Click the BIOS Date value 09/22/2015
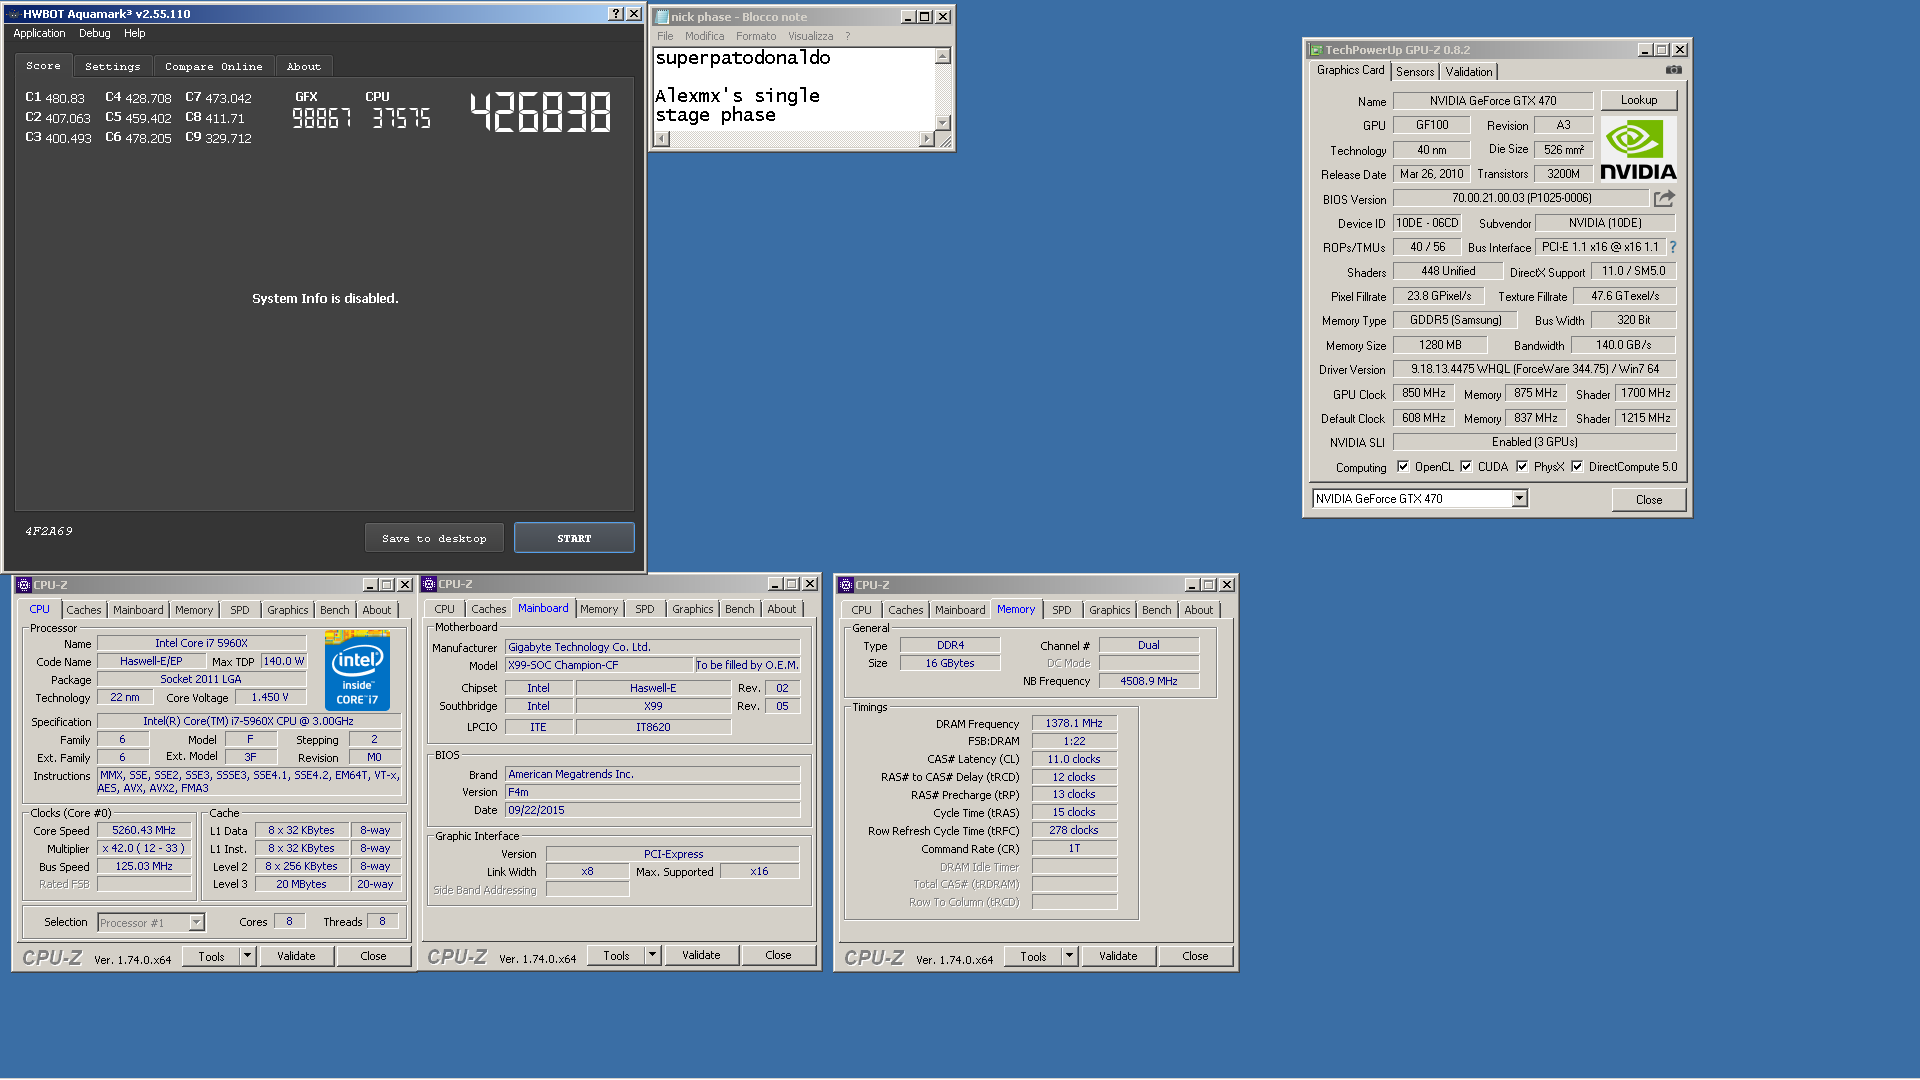The height and width of the screenshot is (1080, 1920). 652,810
